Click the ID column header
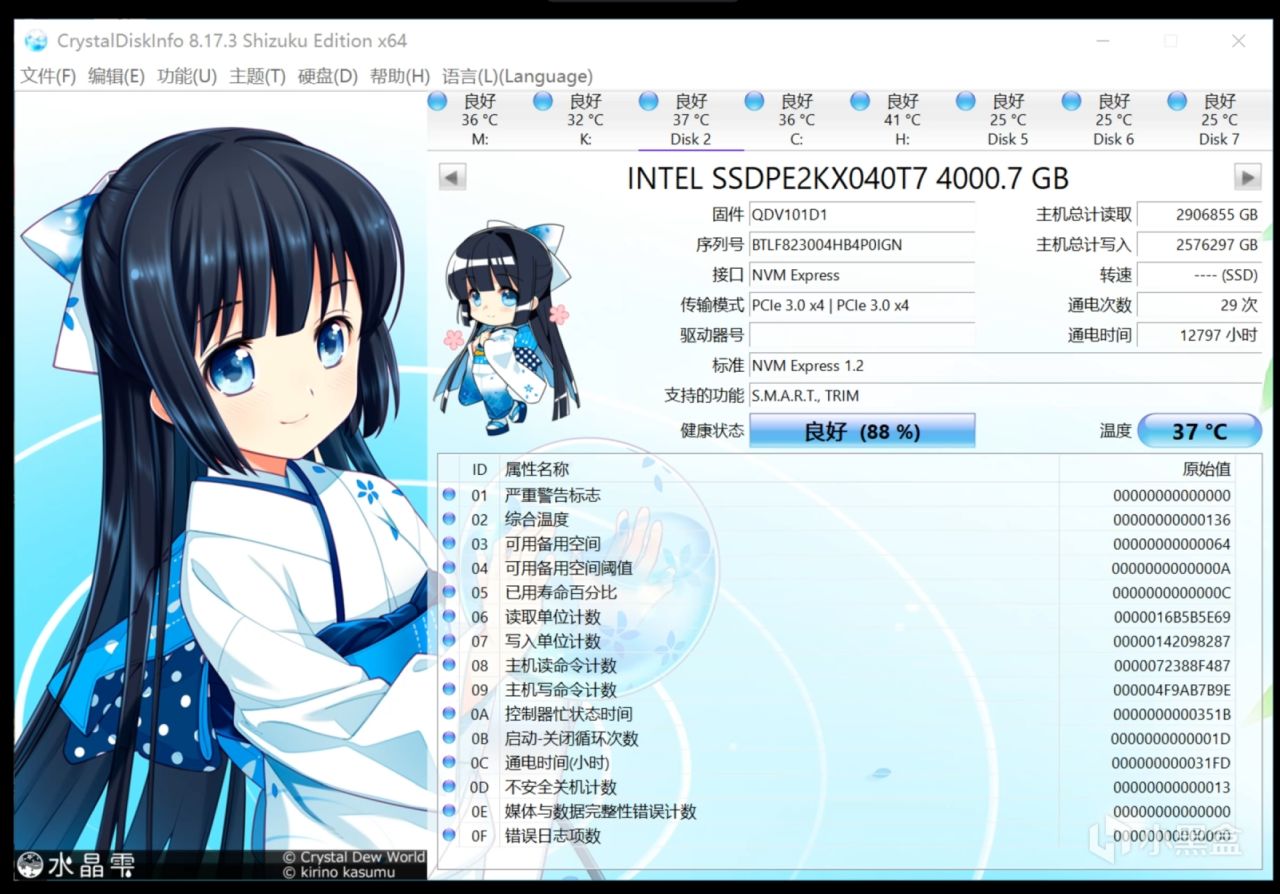 (x=480, y=469)
